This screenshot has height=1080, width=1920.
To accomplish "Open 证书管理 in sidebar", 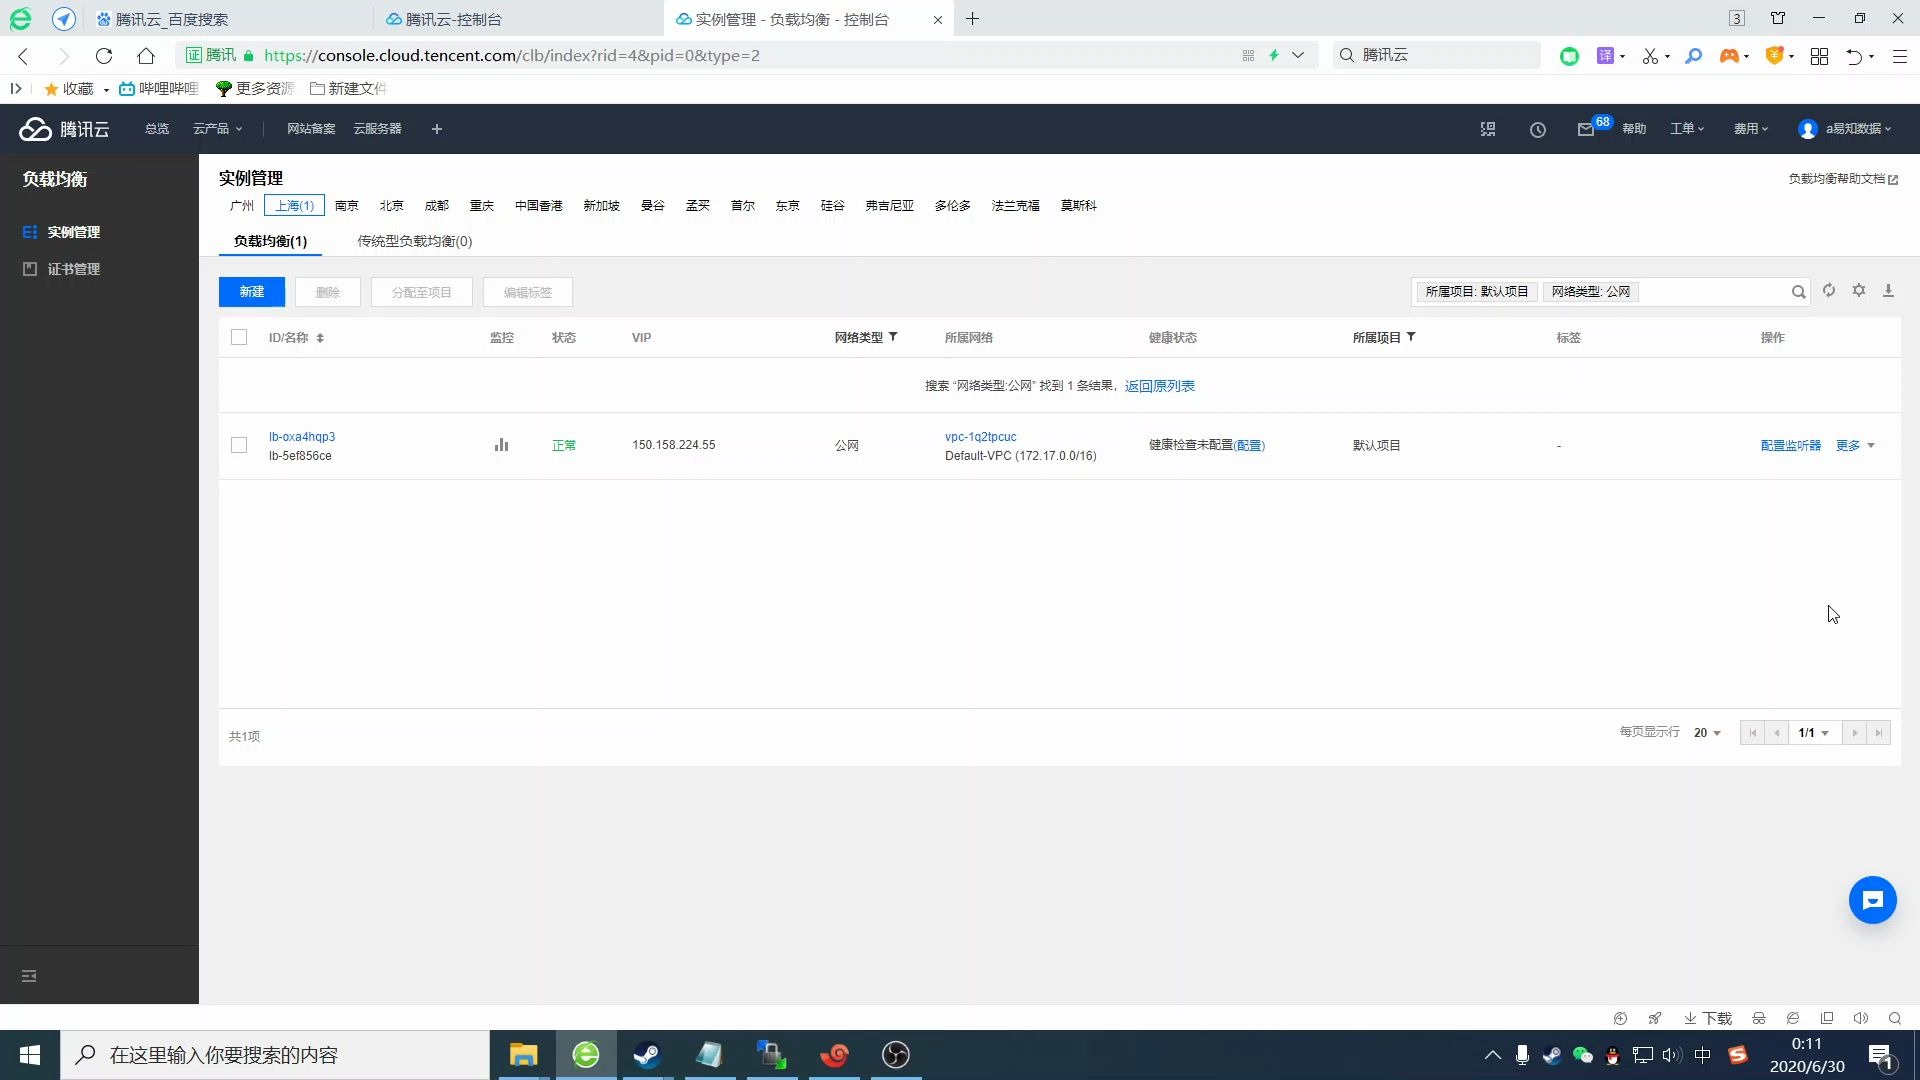I will coord(73,269).
